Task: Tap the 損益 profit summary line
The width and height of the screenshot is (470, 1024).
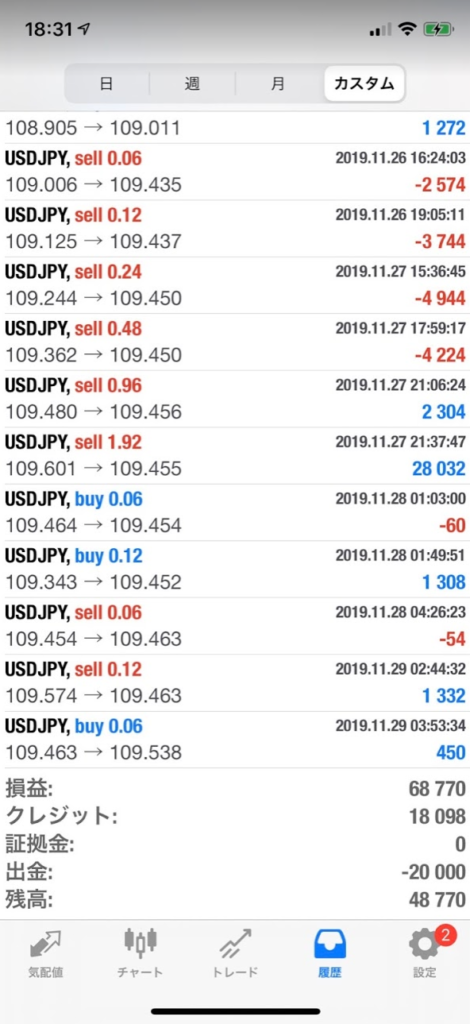Action: pyautogui.click(x=235, y=788)
